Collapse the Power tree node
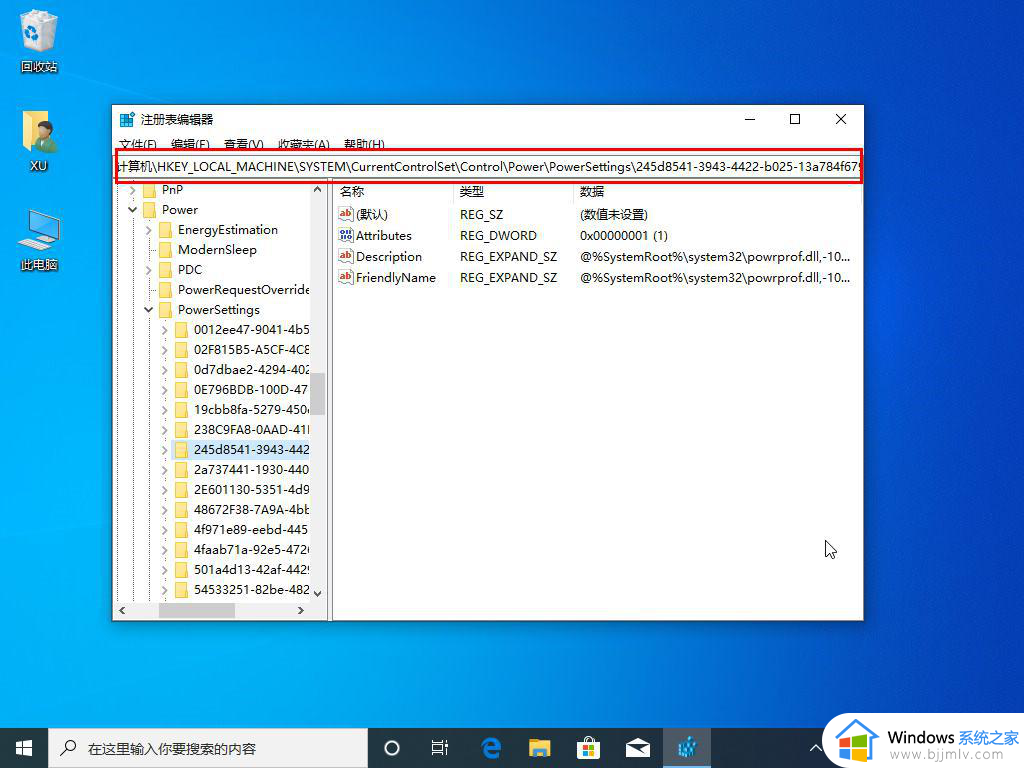The image size is (1024, 768). tap(133, 210)
